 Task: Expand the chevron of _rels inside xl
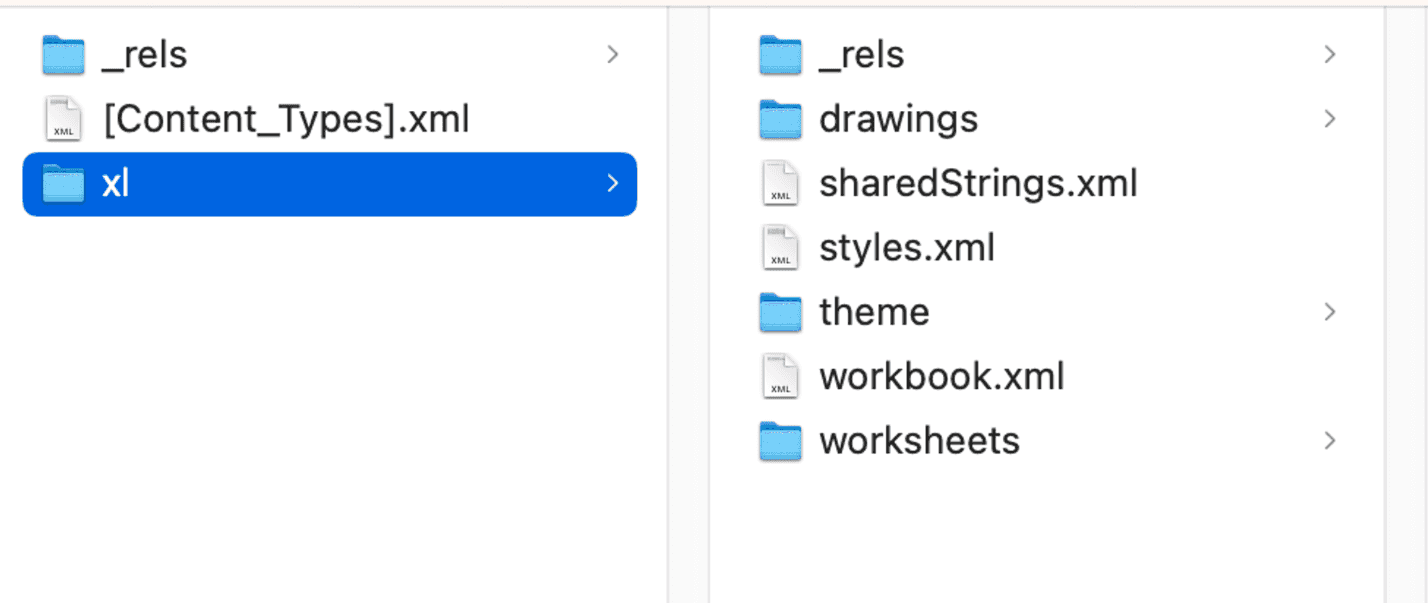pyautogui.click(x=1329, y=55)
